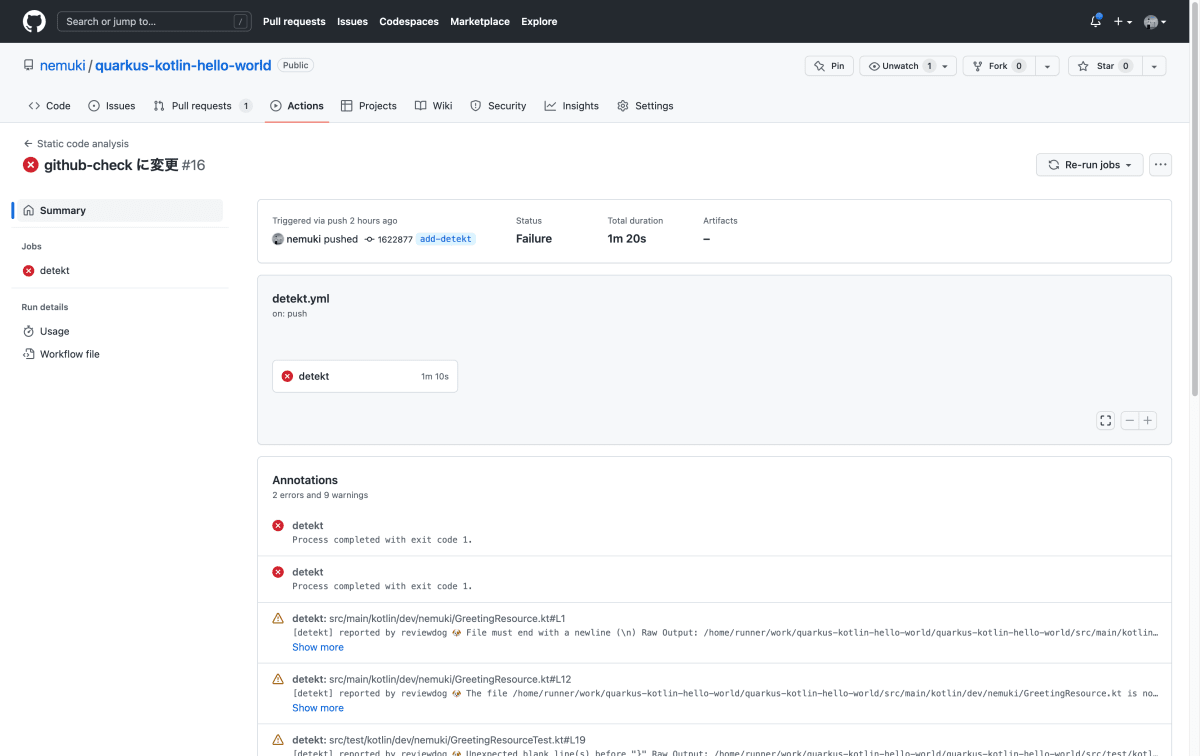Expand the Fork dropdown caret
Screen dimensions: 1200x756
point(1046,66)
